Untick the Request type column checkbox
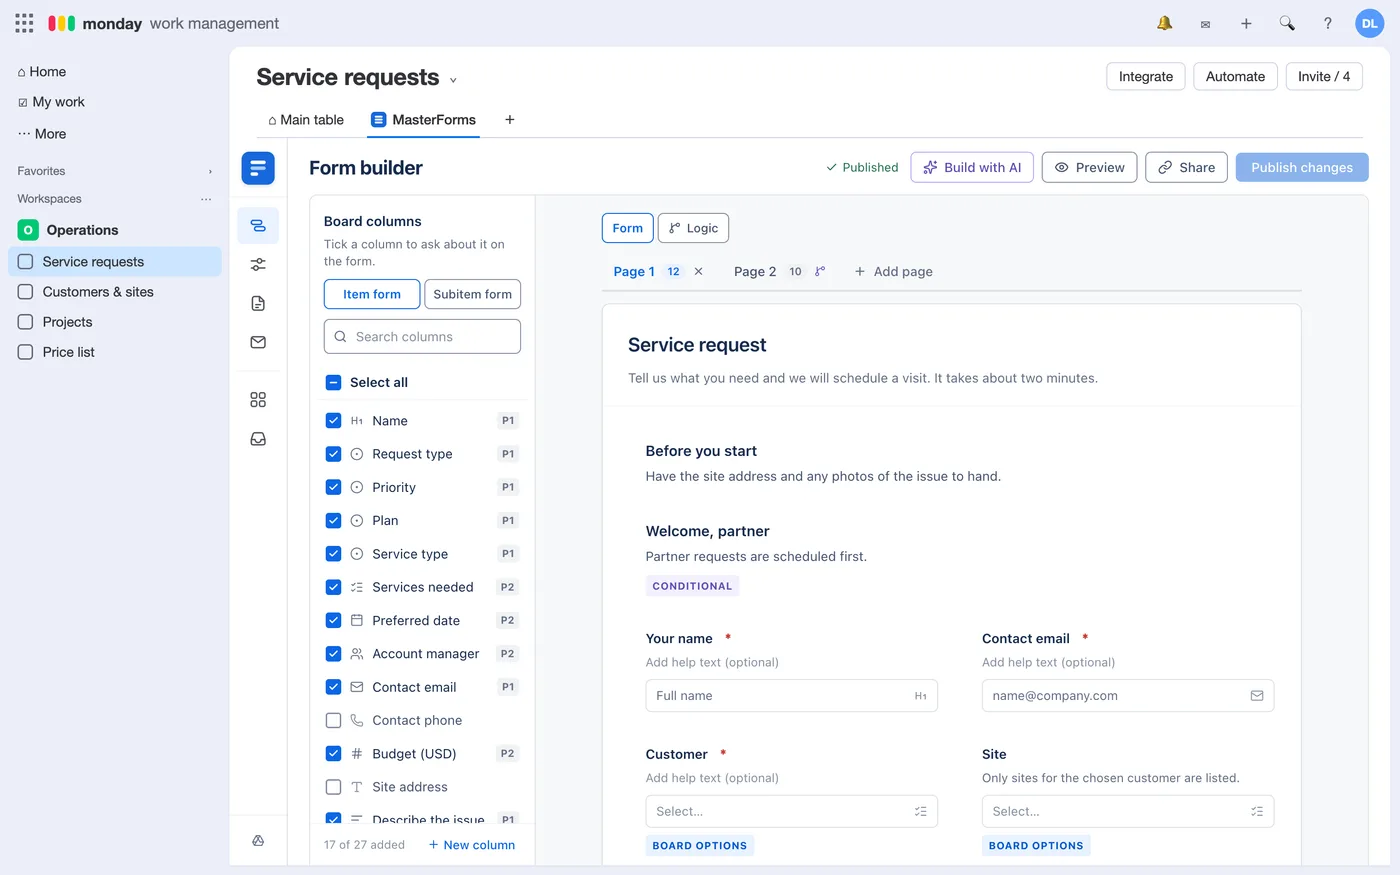 (x=334, y=454)
